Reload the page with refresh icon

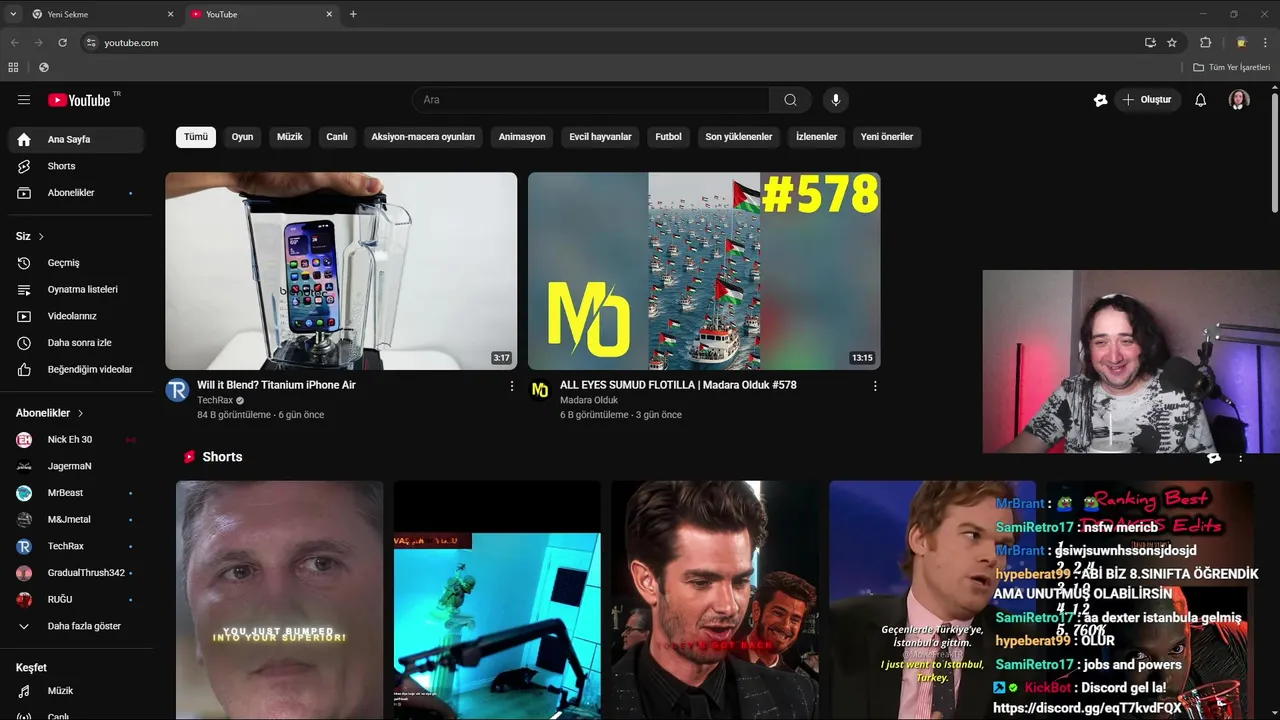click(62, 43)
